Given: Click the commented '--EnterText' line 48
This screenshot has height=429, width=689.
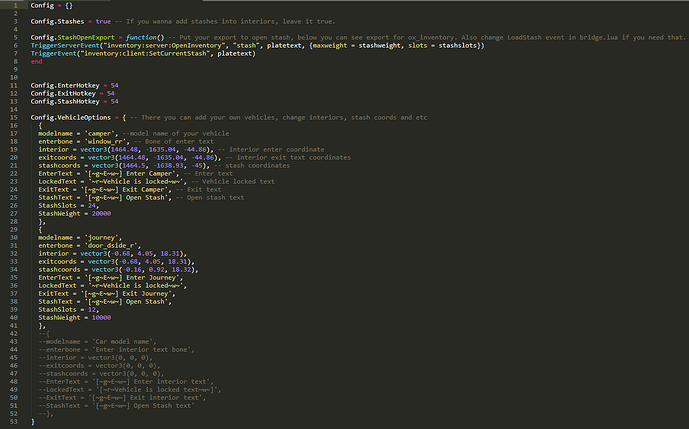Looking at the screenshot, I should [126, 382].
